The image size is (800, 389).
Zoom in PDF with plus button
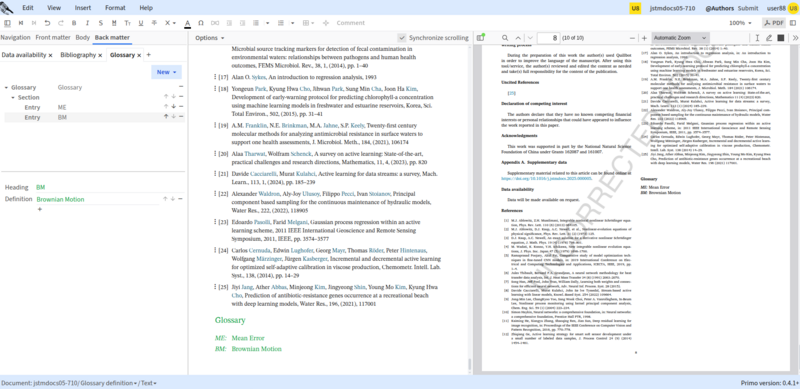(x=644, y=38)
